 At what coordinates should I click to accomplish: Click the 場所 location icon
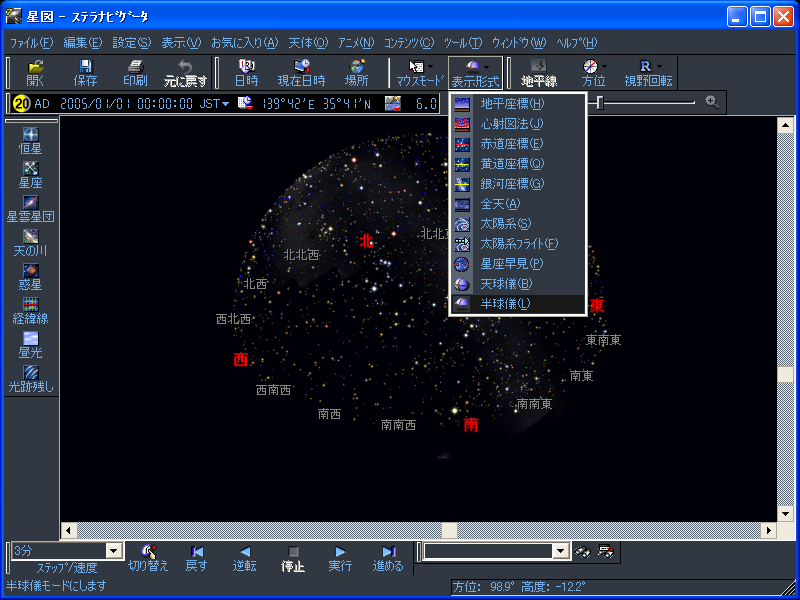point(356,72)
